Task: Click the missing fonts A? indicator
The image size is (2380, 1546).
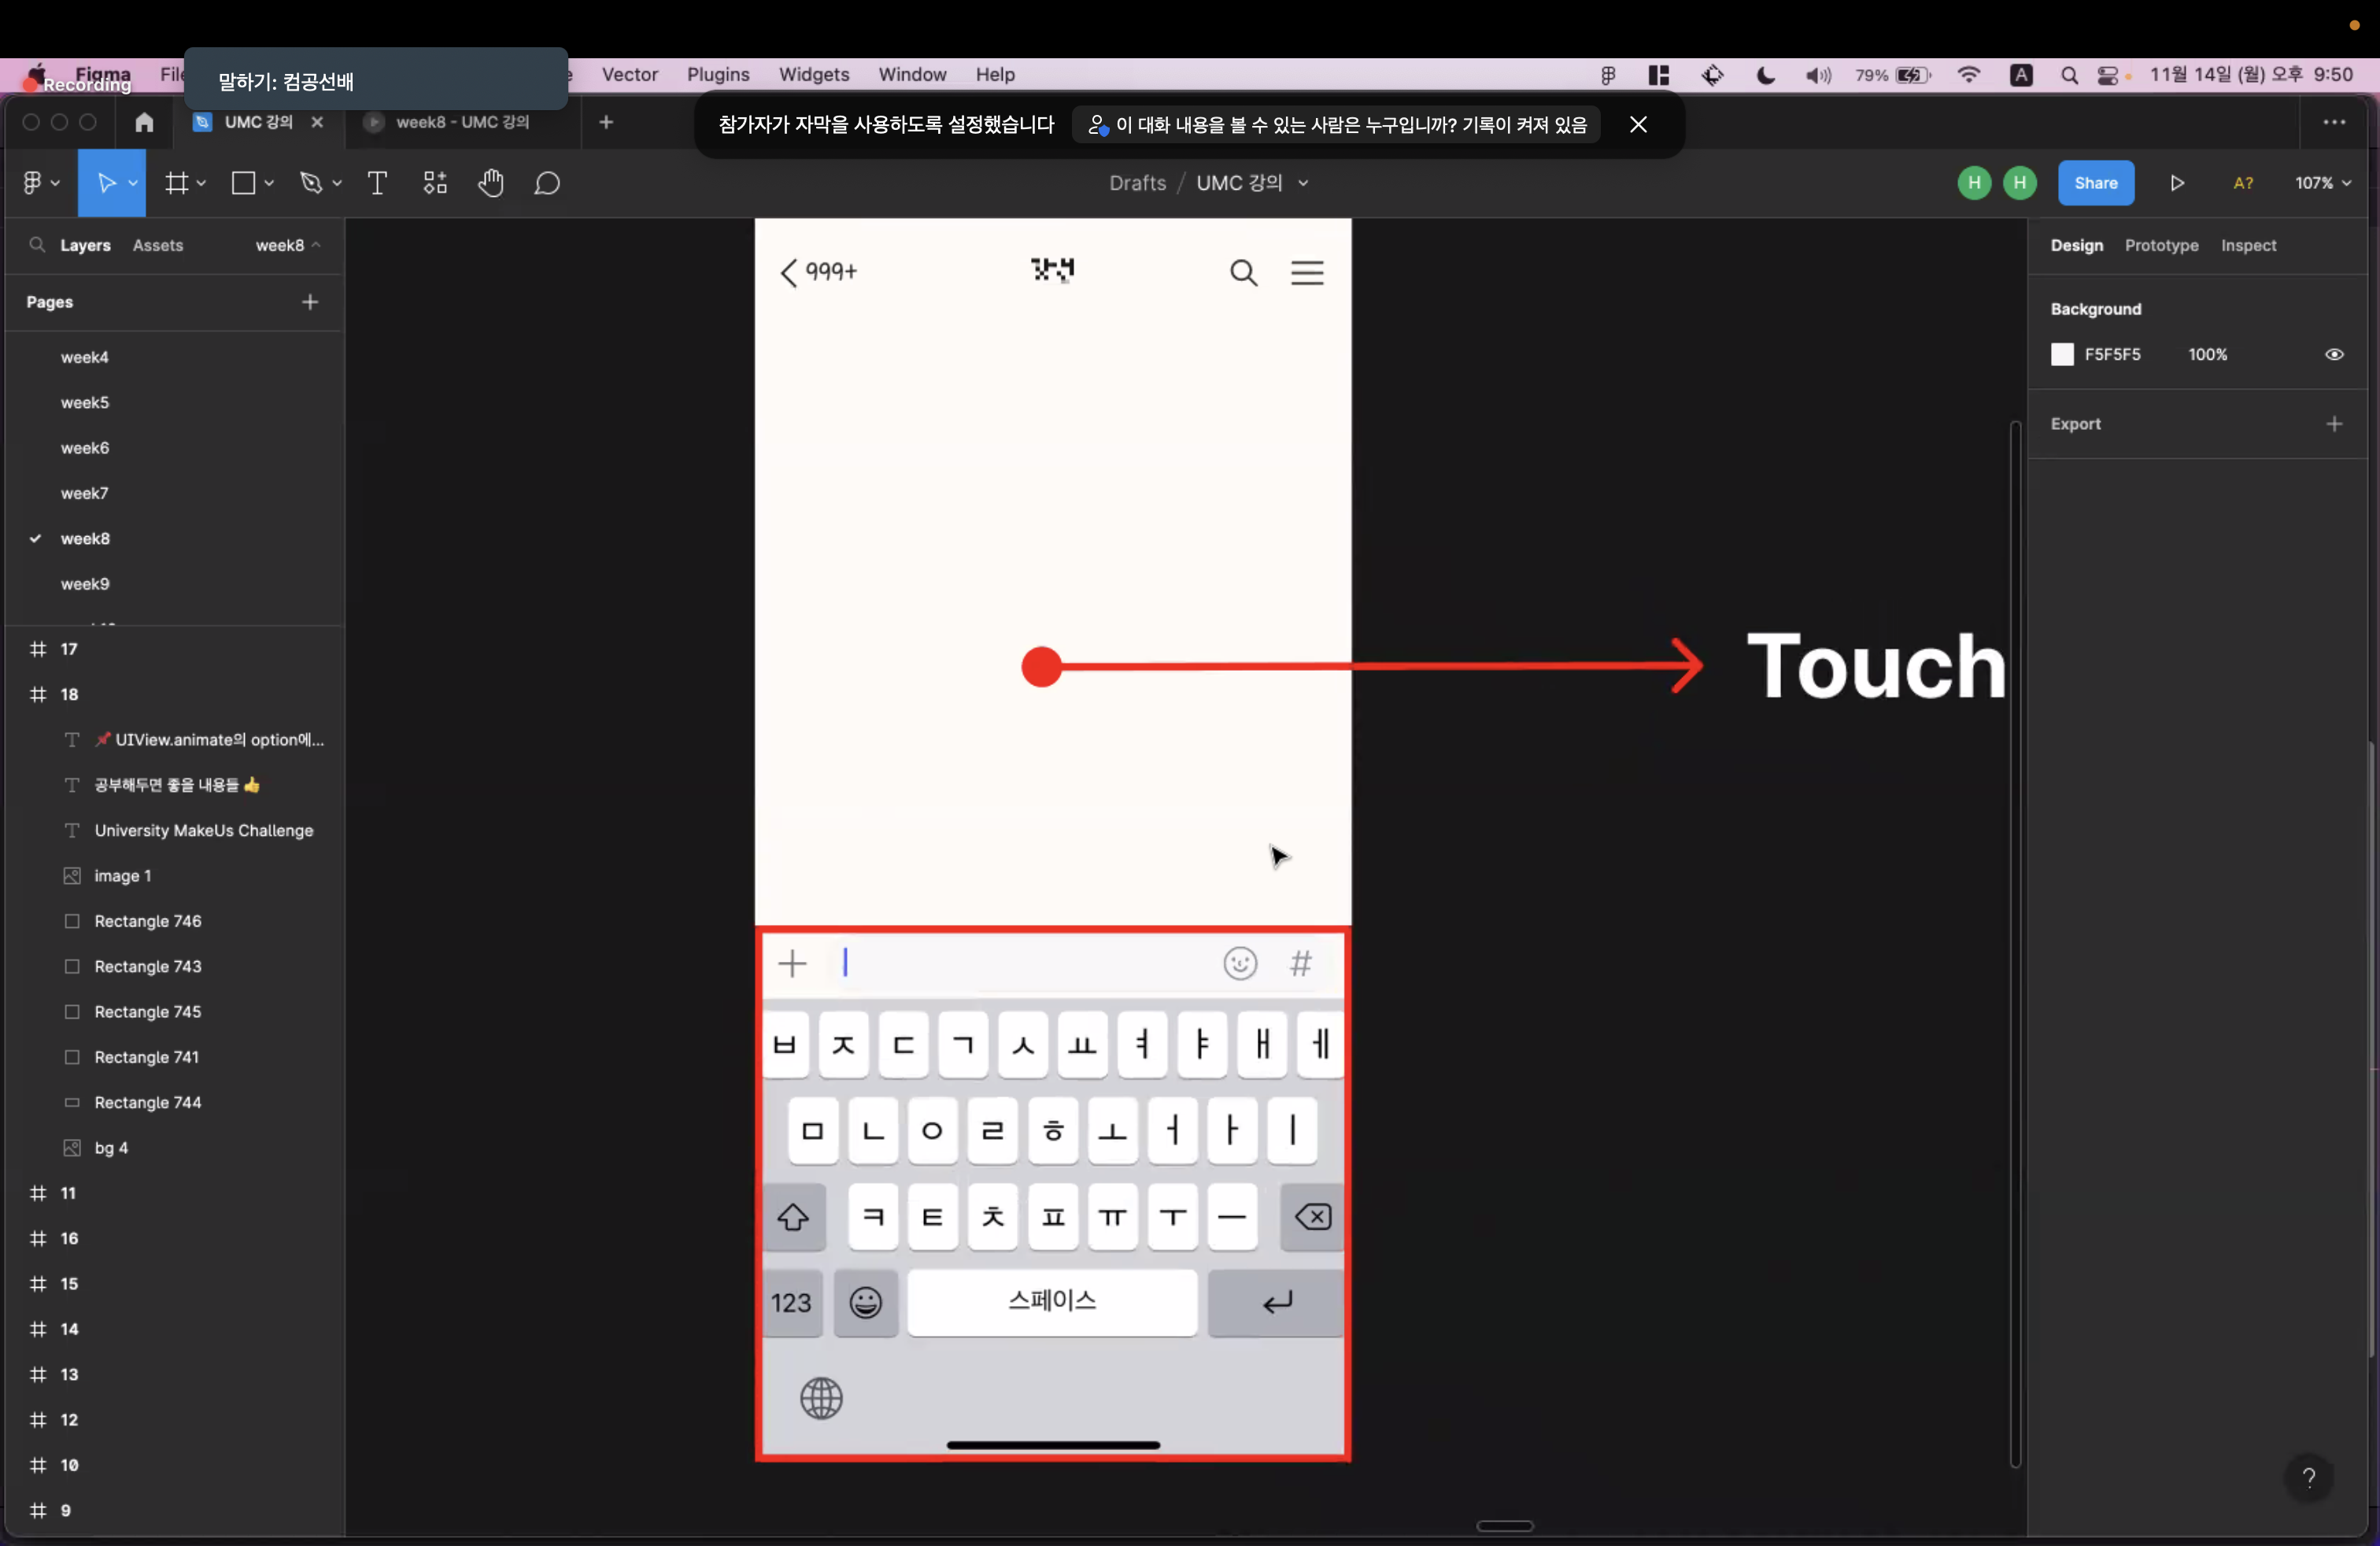Action: (2243, 183)
